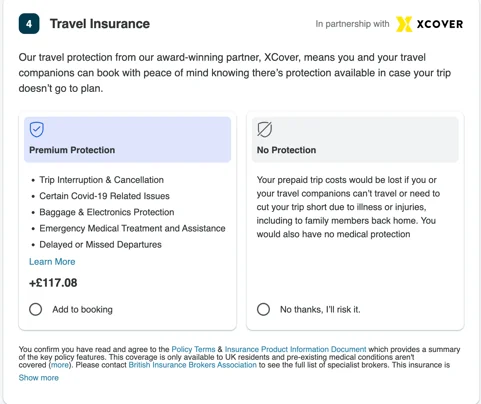The image size is (481, 404).
Task: Click the Add to booking label text
Action: [82, 310]
